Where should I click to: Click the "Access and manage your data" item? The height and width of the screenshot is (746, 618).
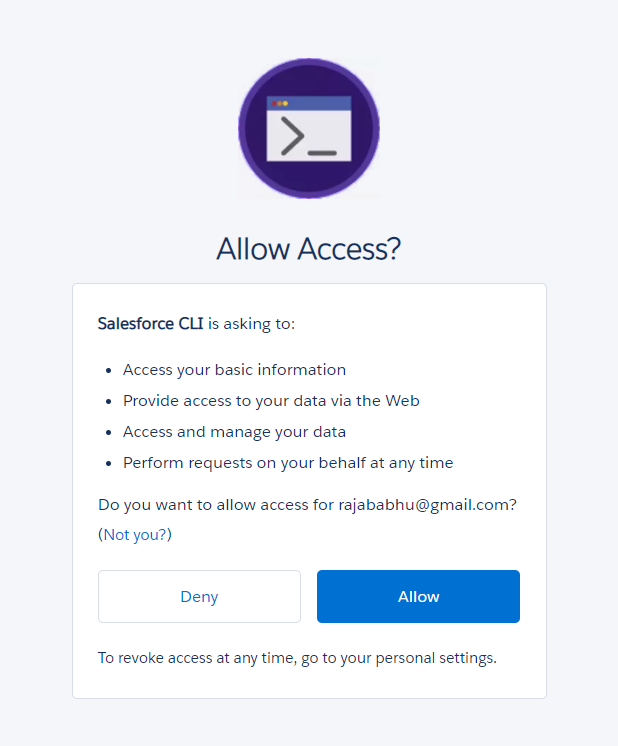pyautogui.click(x=234, y=432)
